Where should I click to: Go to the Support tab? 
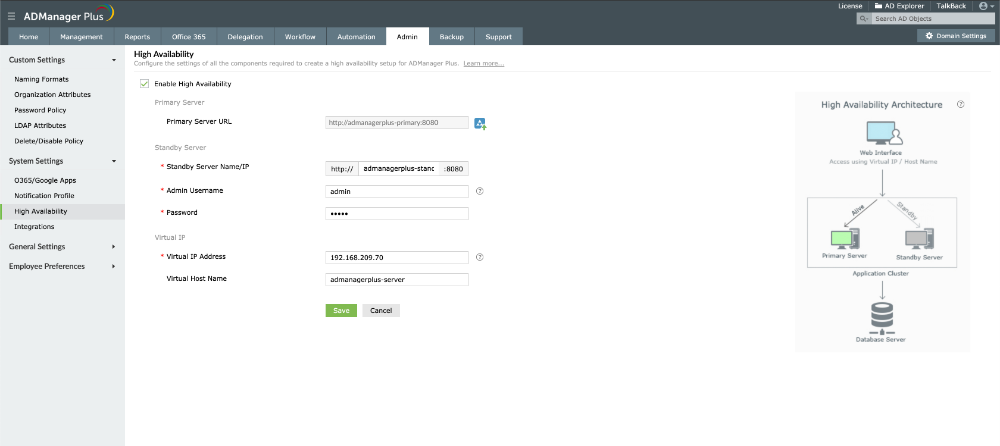pos(499,36)
